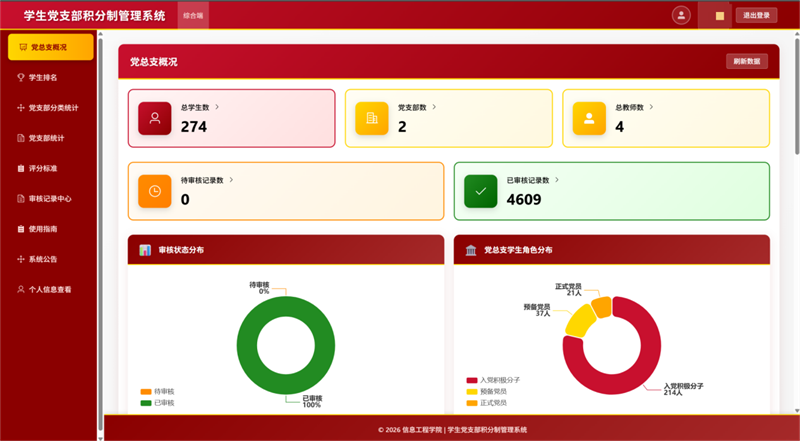Click the clock icon on 待审核记录数 card
Screen dimensions: 800x441
(155, 191)
